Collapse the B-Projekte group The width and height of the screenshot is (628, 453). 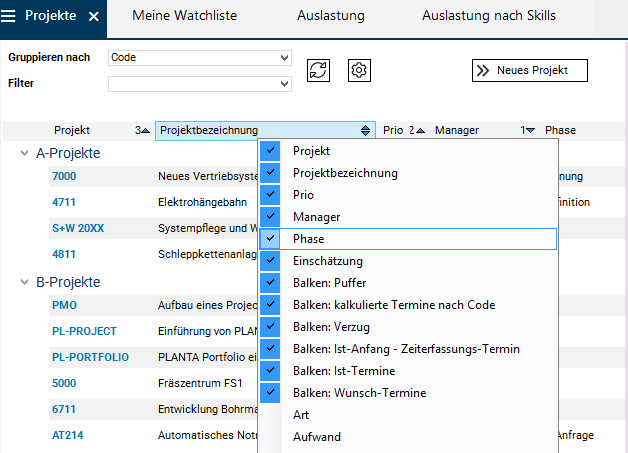tap(24, 282)
